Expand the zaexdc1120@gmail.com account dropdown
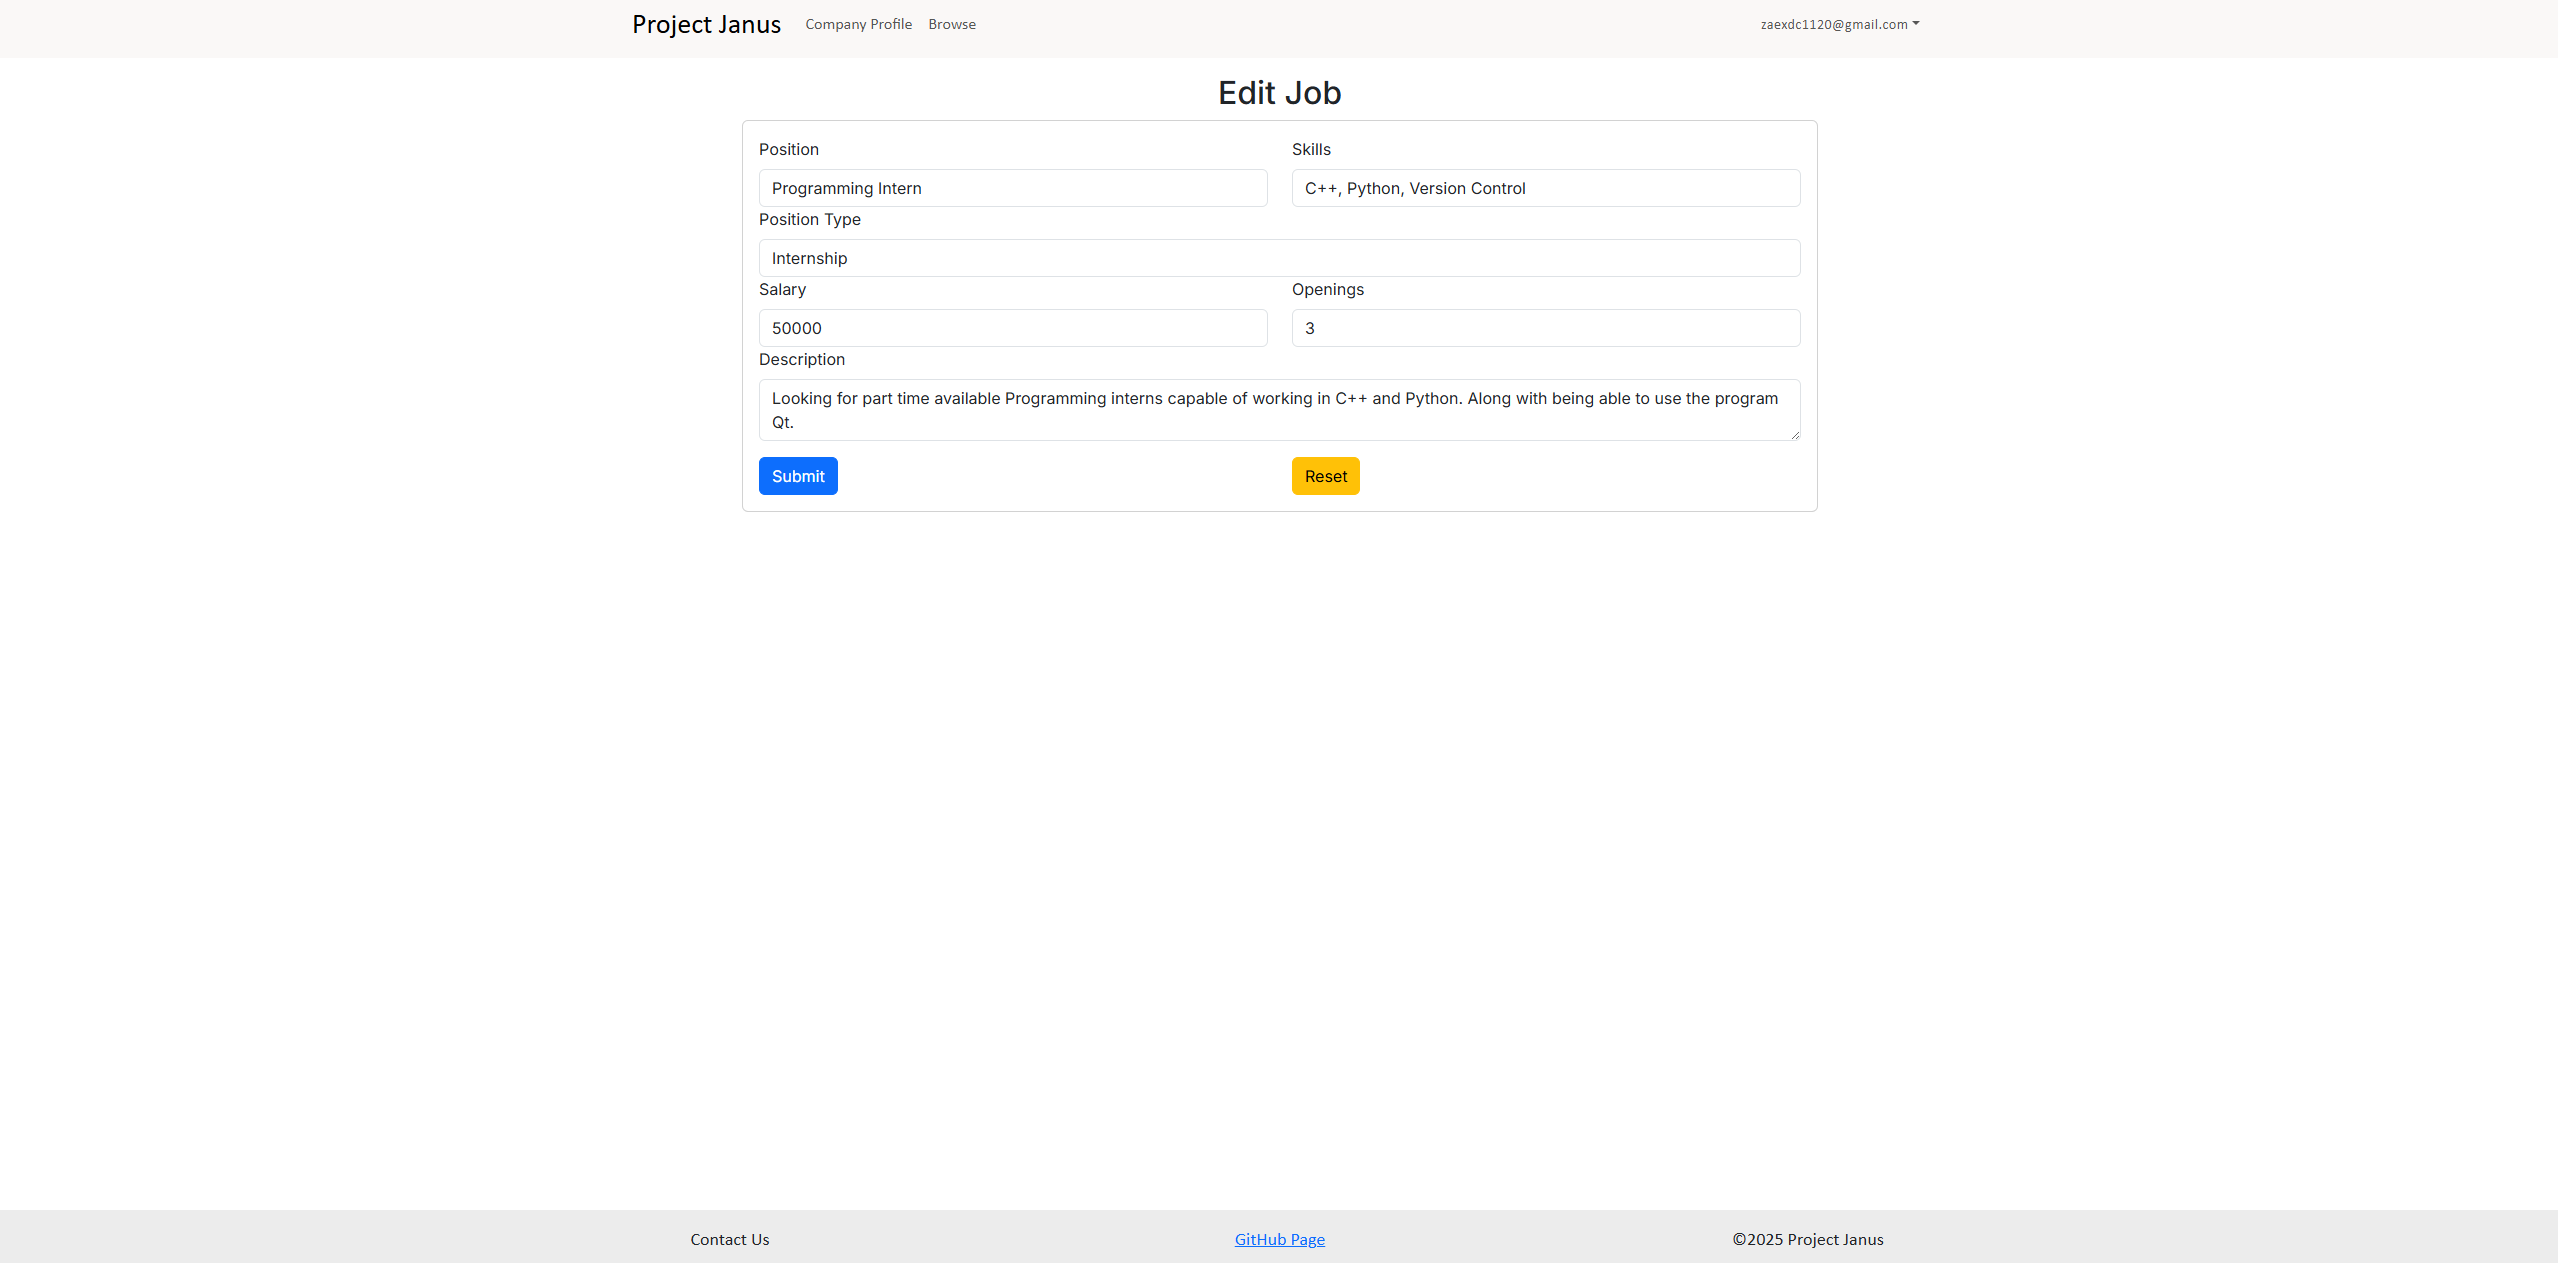Image resolution: width=2558 pixels, height=1263 pixels. 1833,24
